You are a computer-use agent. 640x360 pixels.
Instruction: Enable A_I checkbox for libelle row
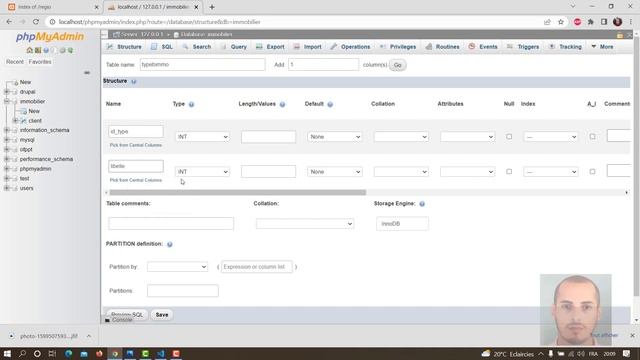(592, 171)
